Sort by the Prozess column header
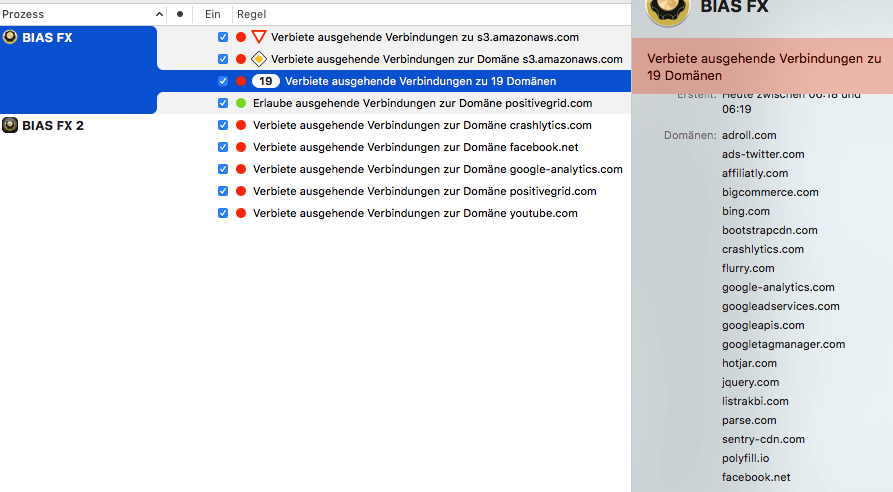Viewport: 893px width, 492px height. 23,14
